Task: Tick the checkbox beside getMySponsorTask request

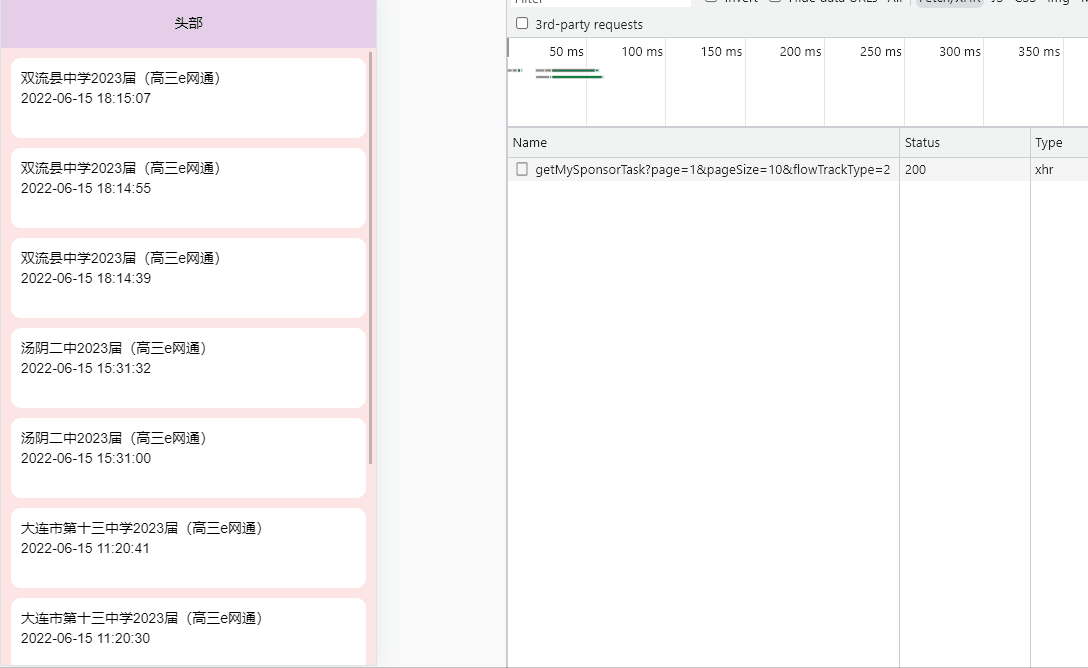Action: point(522,169)
